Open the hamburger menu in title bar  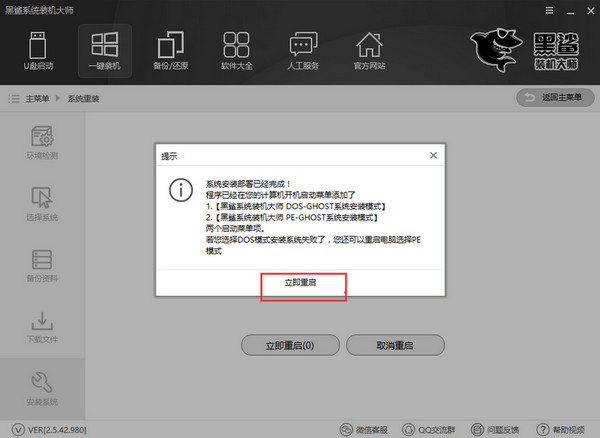coord(549,11)
